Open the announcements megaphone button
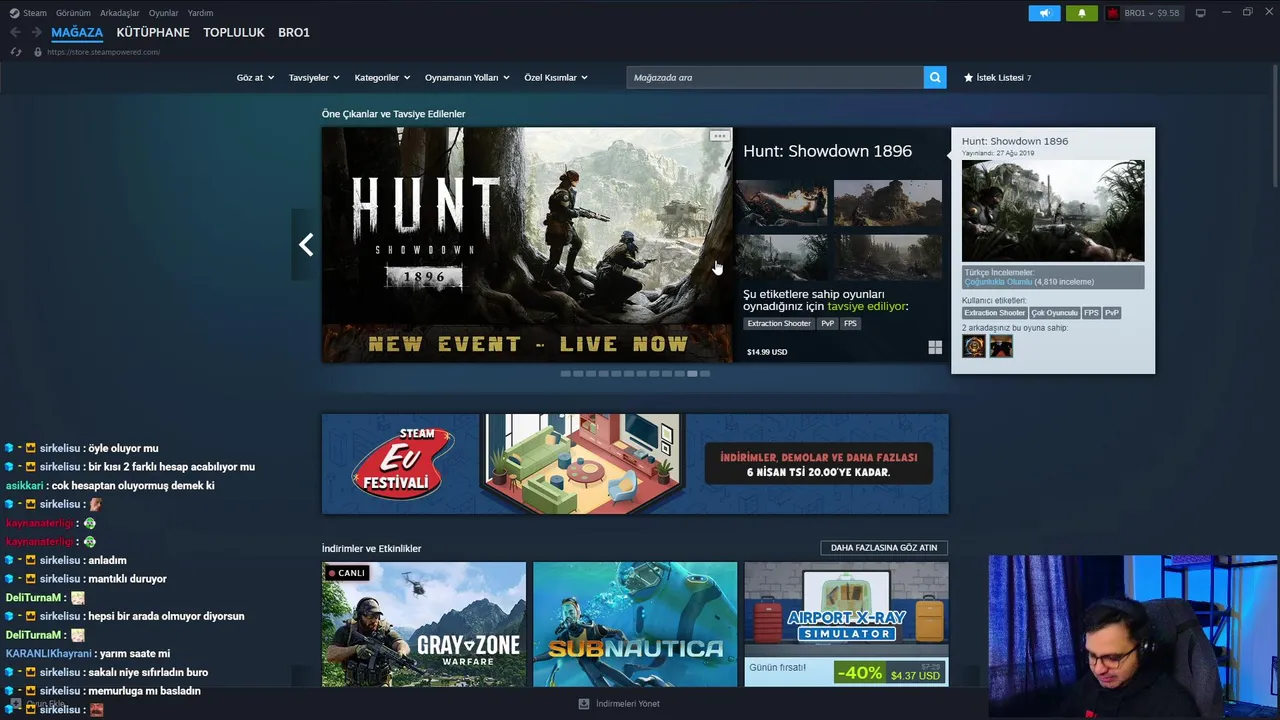This screenshot has height=720, width=1280. point(1044,13)
